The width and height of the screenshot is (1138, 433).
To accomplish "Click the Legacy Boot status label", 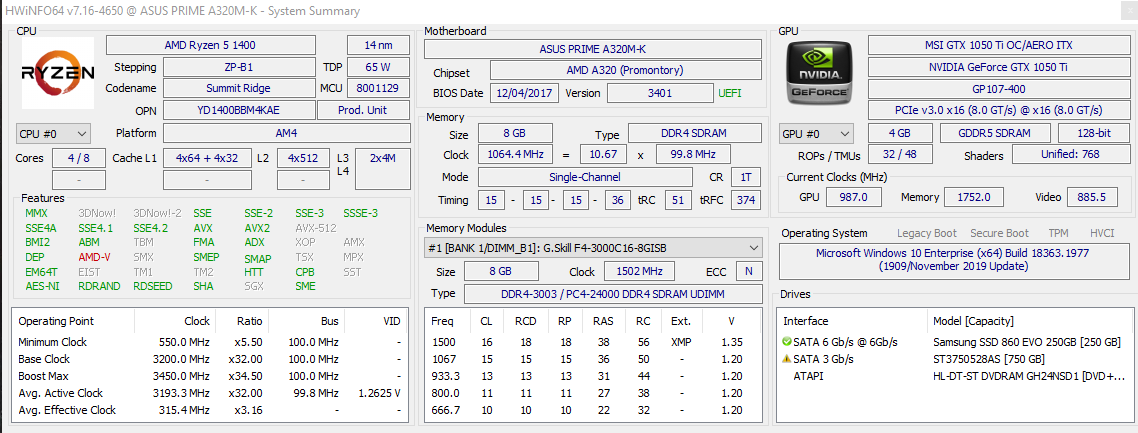I will pyautogui.click(x=927, y=233).
